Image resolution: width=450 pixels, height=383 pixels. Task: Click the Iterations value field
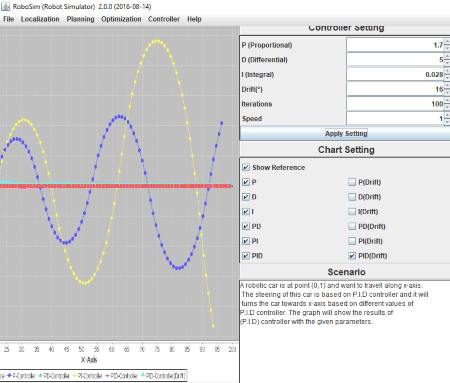(x=395, y=104)
